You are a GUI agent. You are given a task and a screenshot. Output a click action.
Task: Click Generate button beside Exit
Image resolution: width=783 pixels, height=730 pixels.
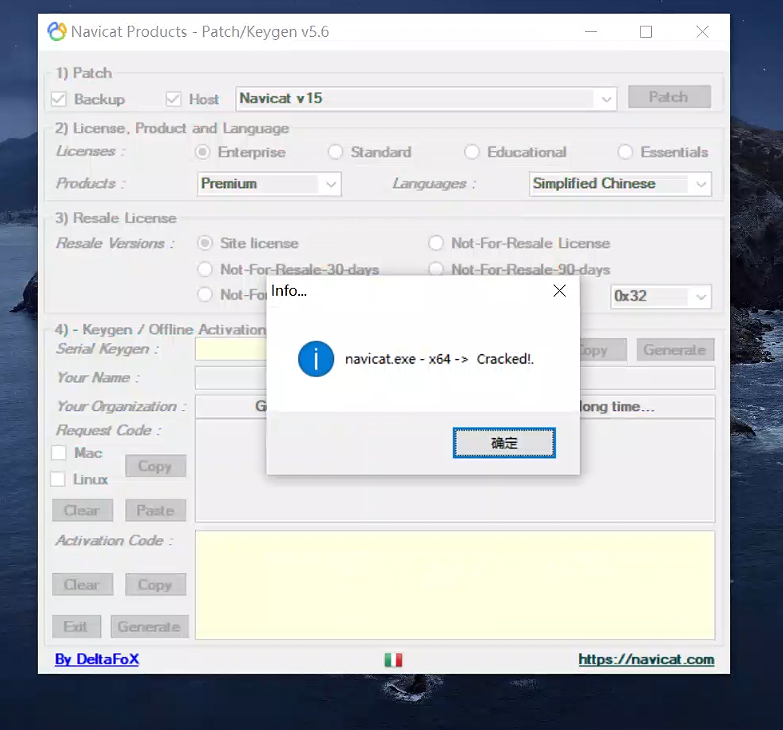tap(149, 626)
